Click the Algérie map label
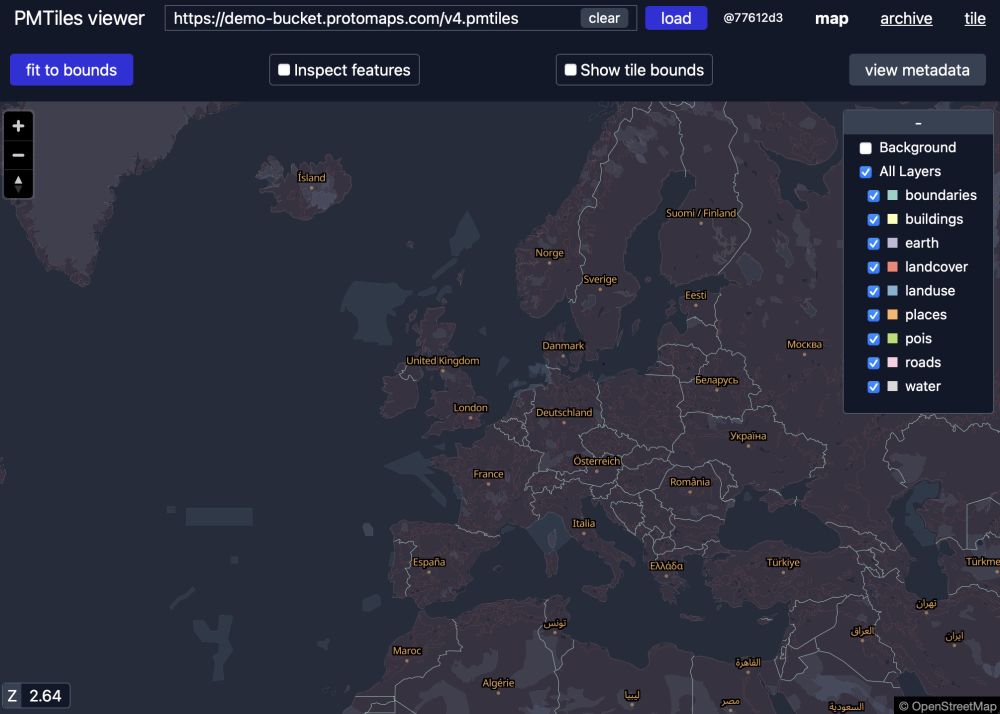 coord(498,683)
